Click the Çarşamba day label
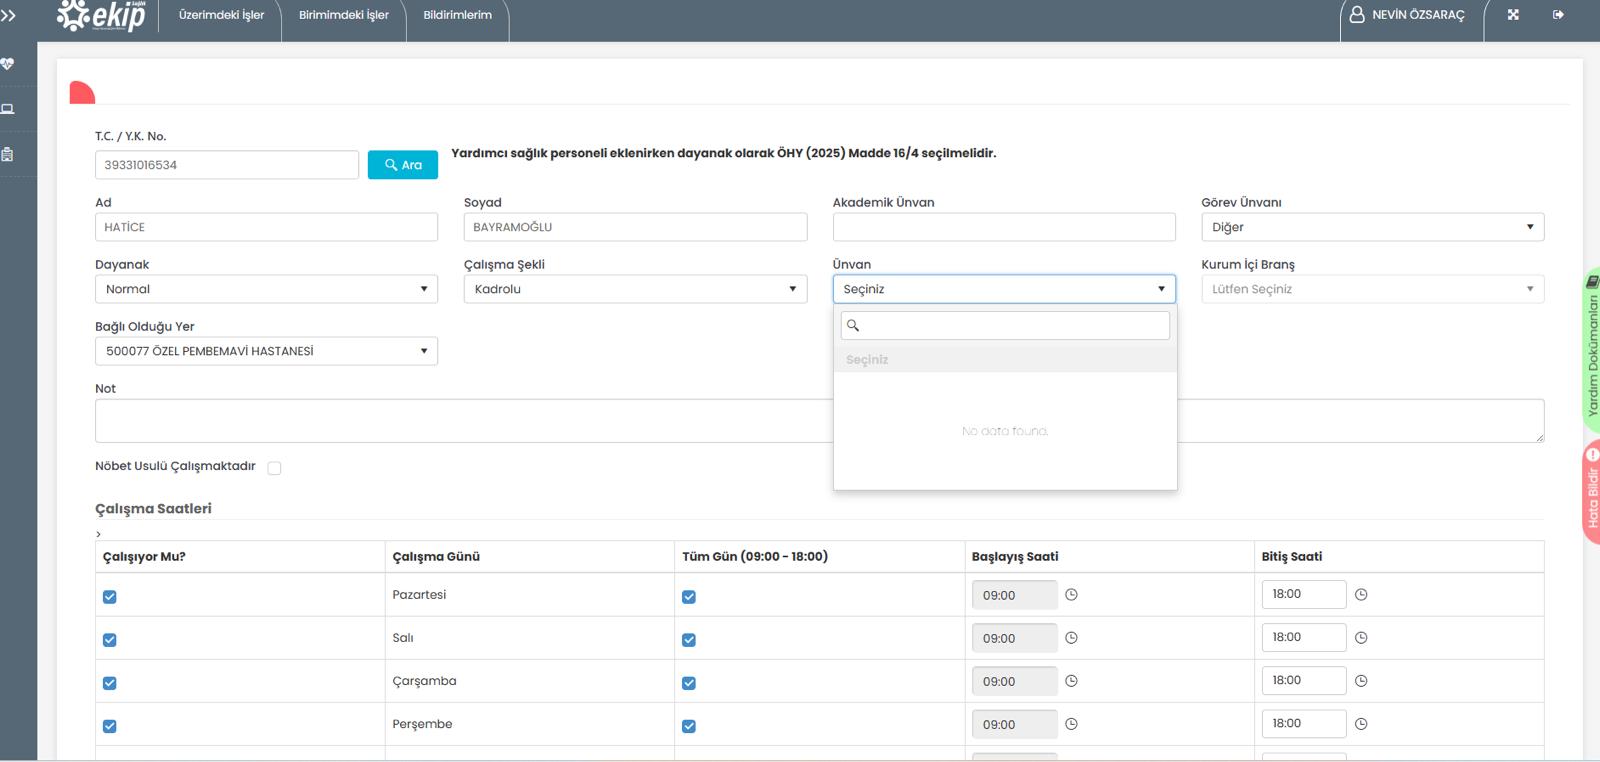The width and height of the screenshot is (1600, 762). coord(424,681)
